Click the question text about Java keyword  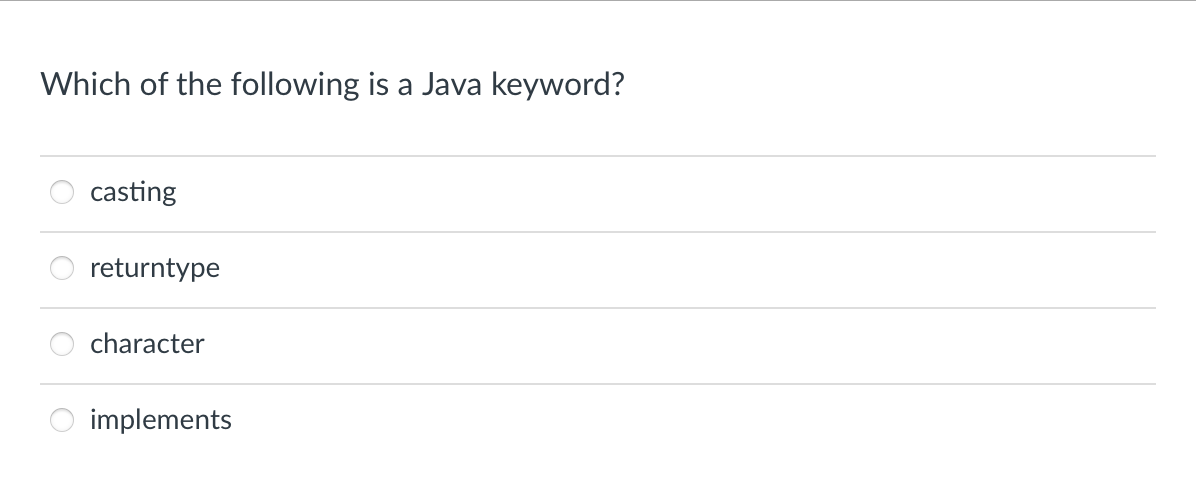(333, 84)
